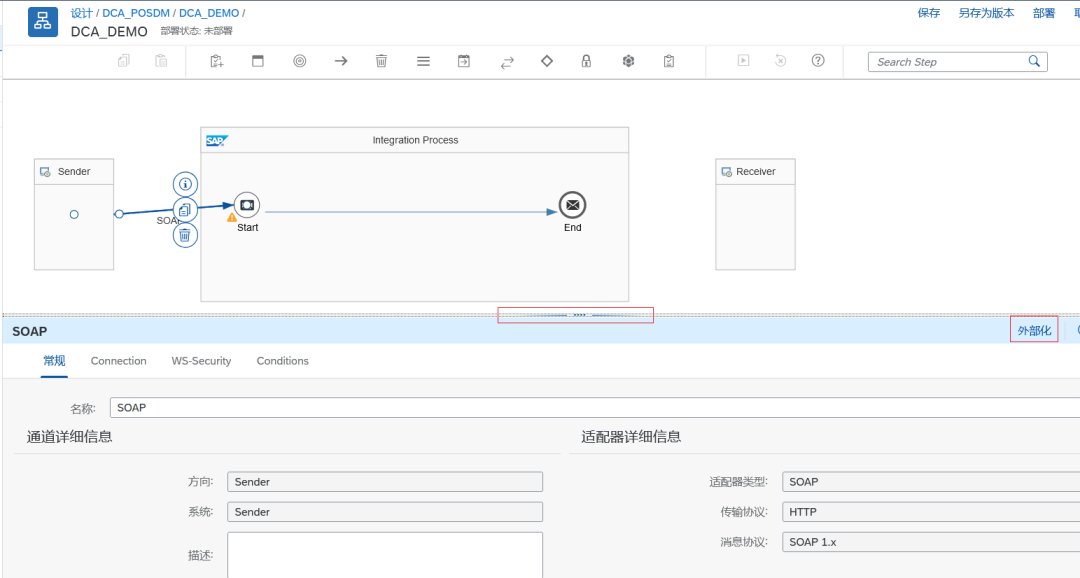Click the 保存 button
The height and width of the screenshot is (578, 1080).
tap(928, 13)
